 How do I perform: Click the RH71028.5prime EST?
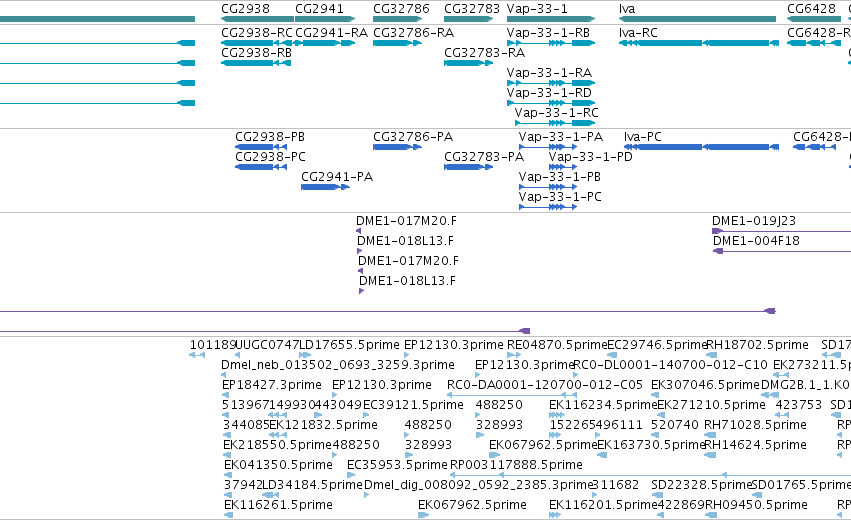click(709, 436)
